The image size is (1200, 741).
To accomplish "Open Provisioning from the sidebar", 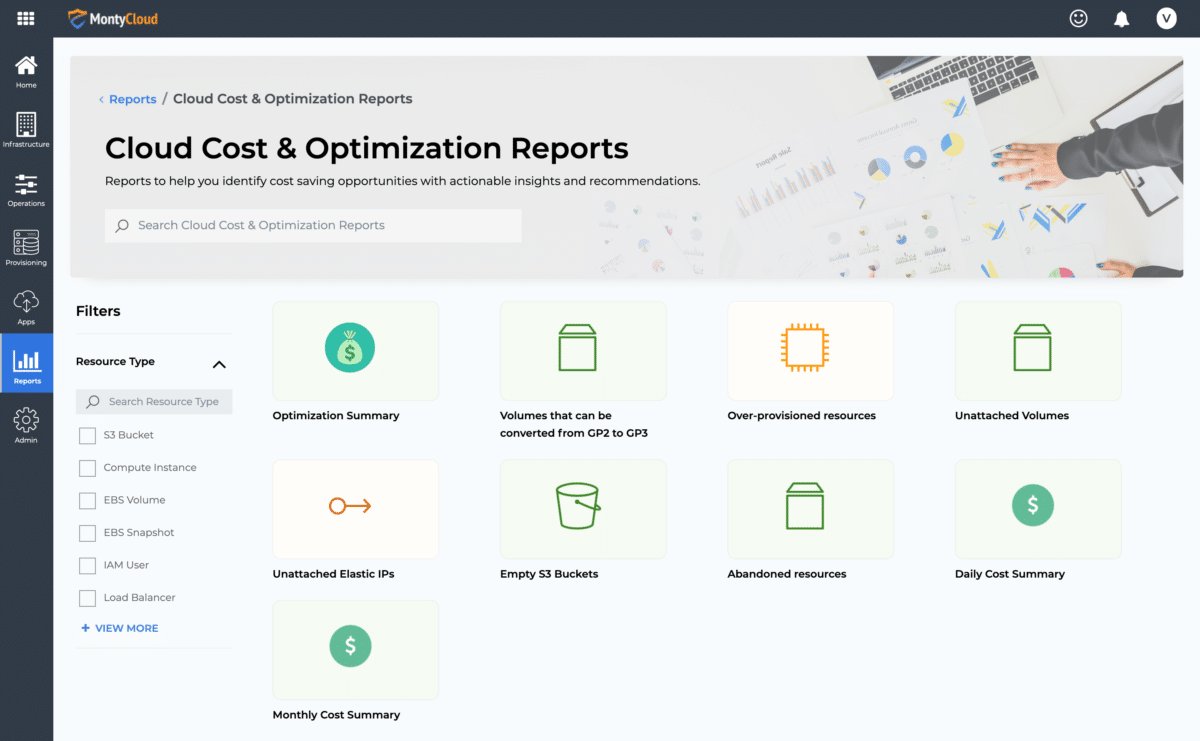I will (26, 248).
